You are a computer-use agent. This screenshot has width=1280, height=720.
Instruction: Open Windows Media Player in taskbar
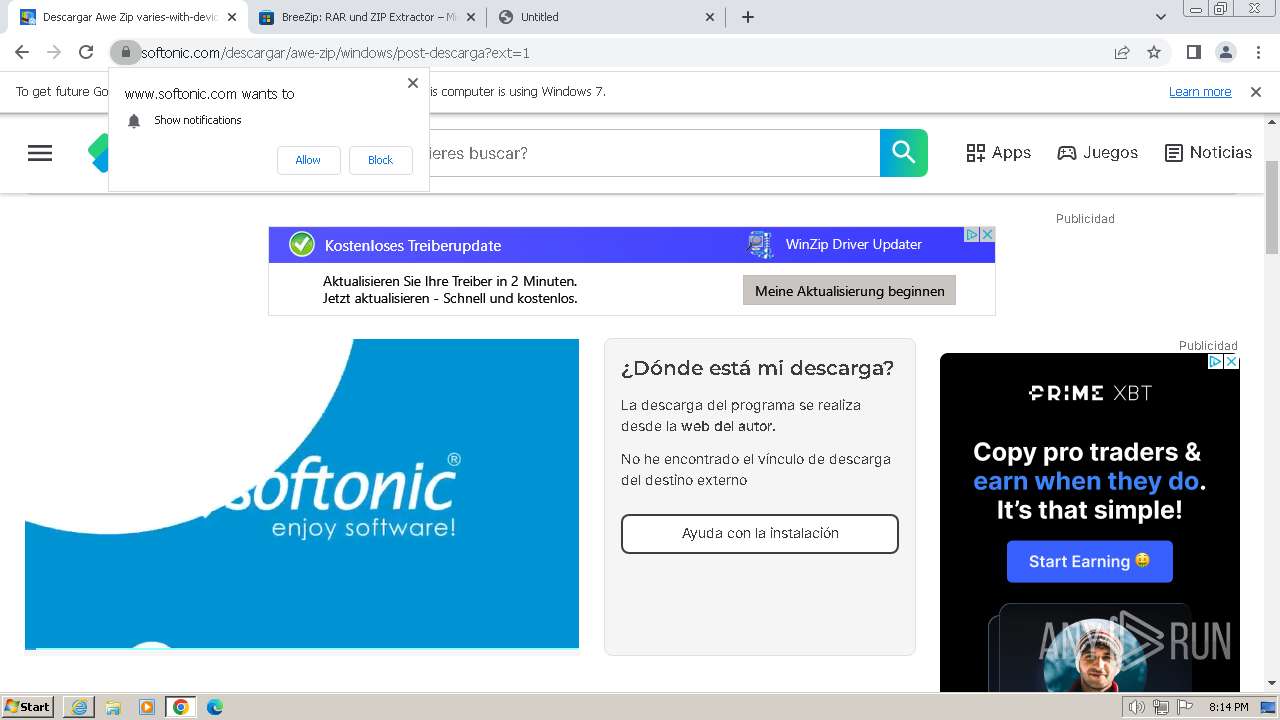click(x=147, y=707)
